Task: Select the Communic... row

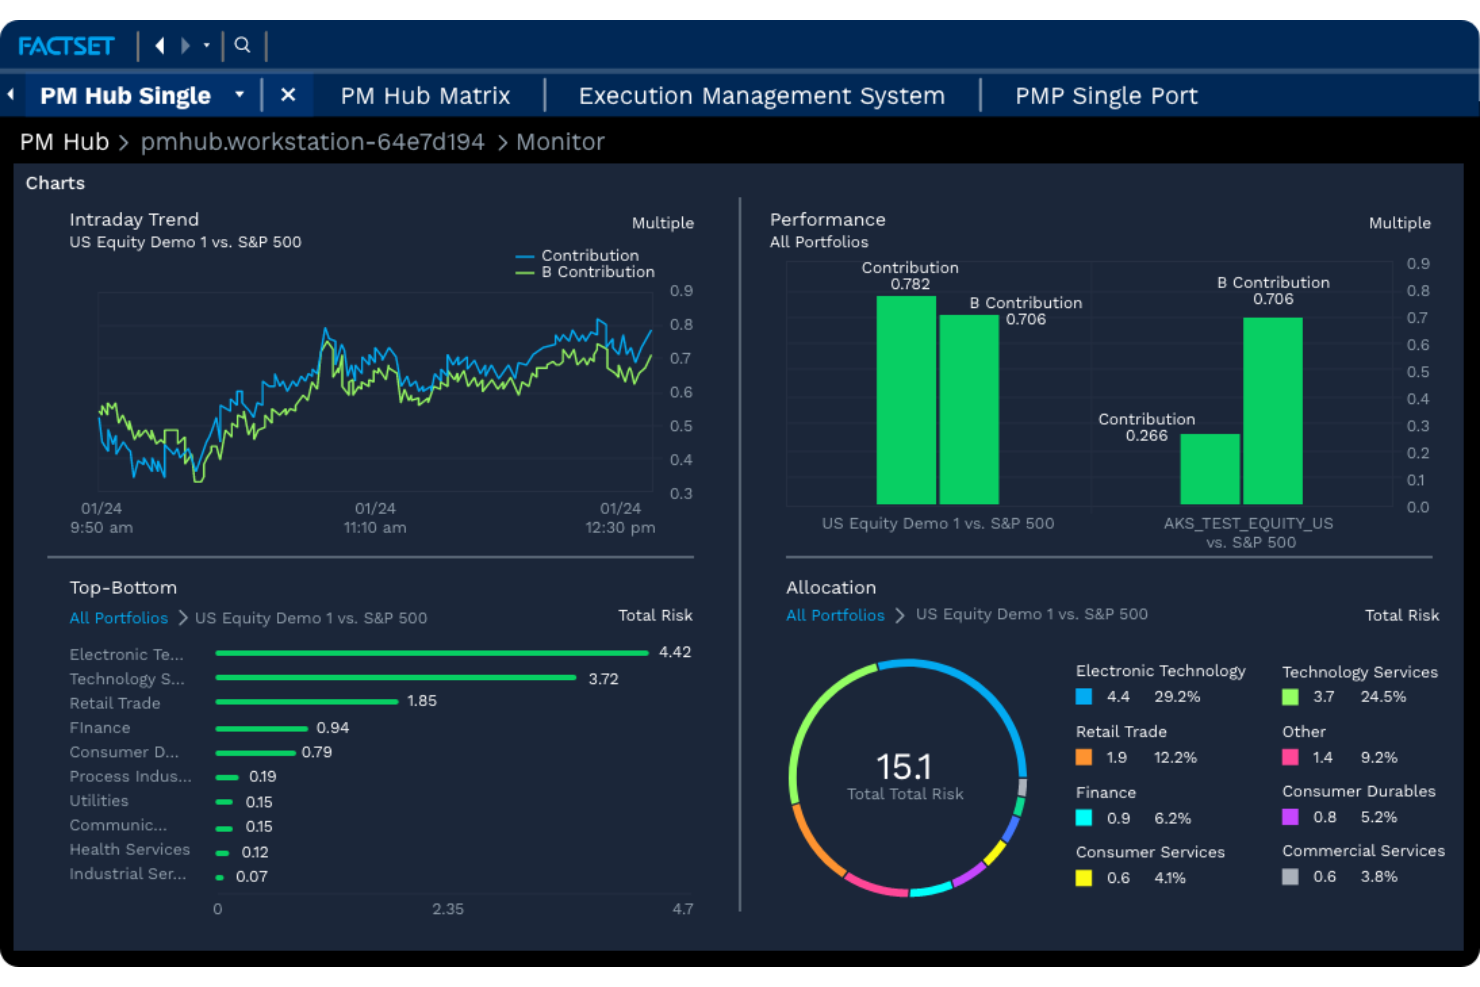Action: [x=171, y=826]
